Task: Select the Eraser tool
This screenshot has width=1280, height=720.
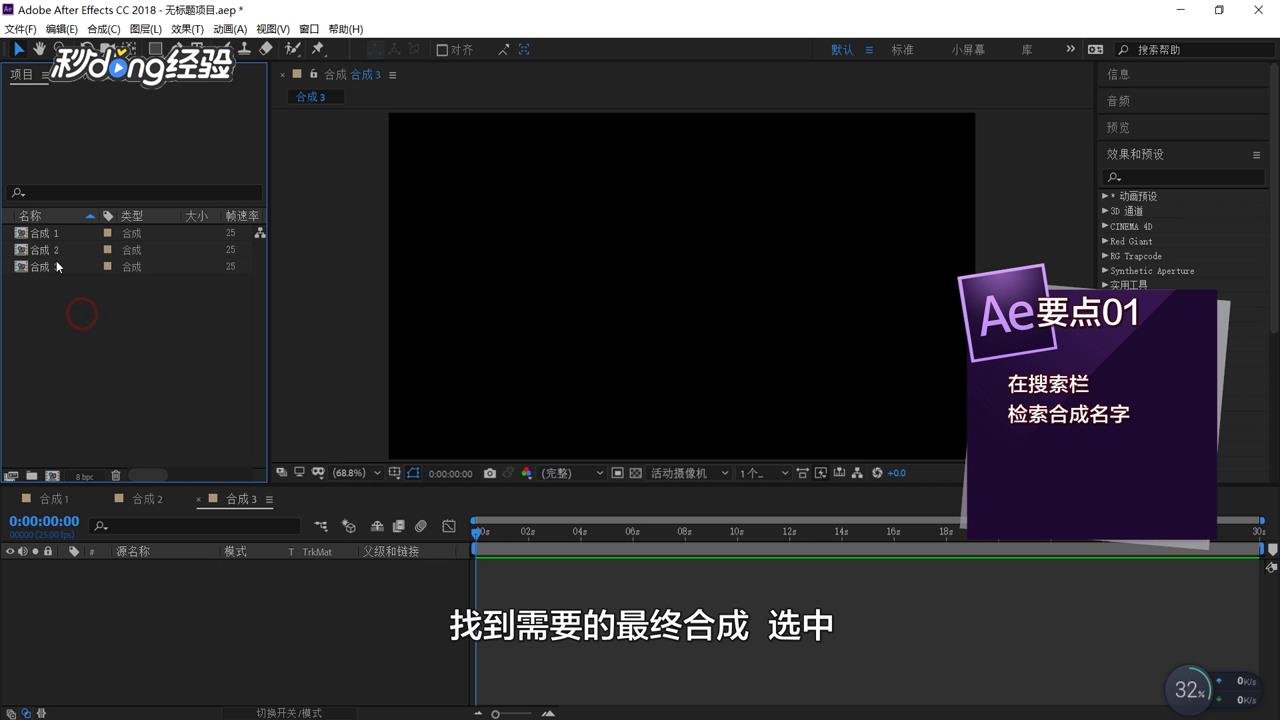Action: 266,48
